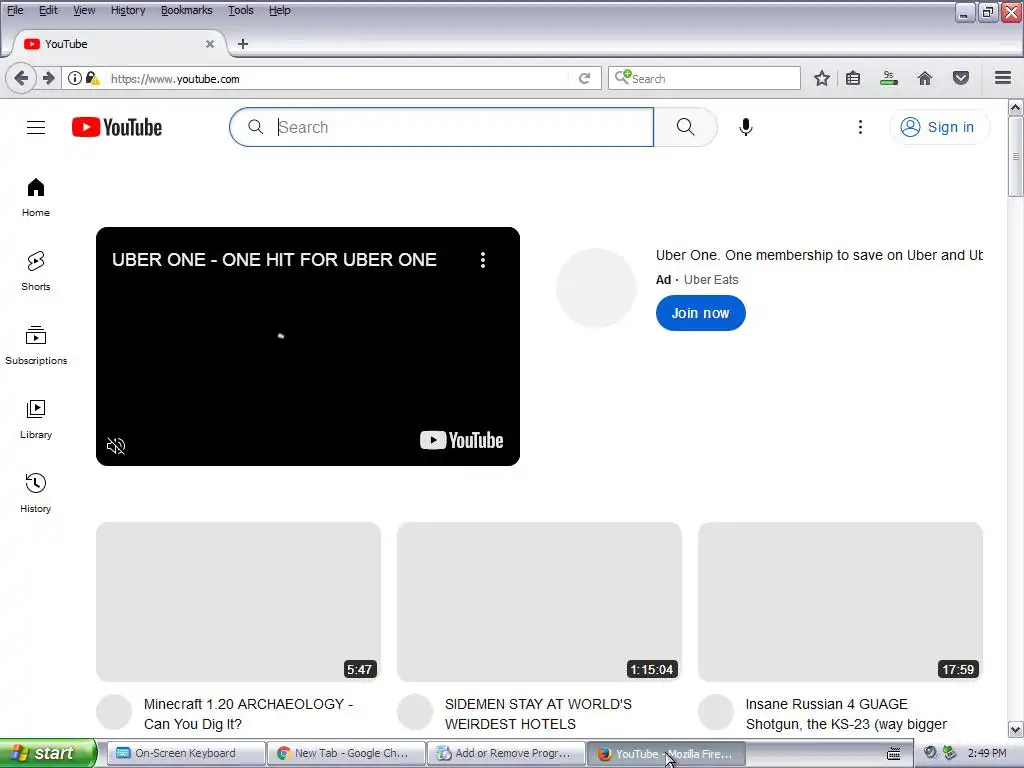This screenshot has width=1024, height=768.
Task: Switch to On-Screen Keyboard taskbar item
Action: pos(185,753)
